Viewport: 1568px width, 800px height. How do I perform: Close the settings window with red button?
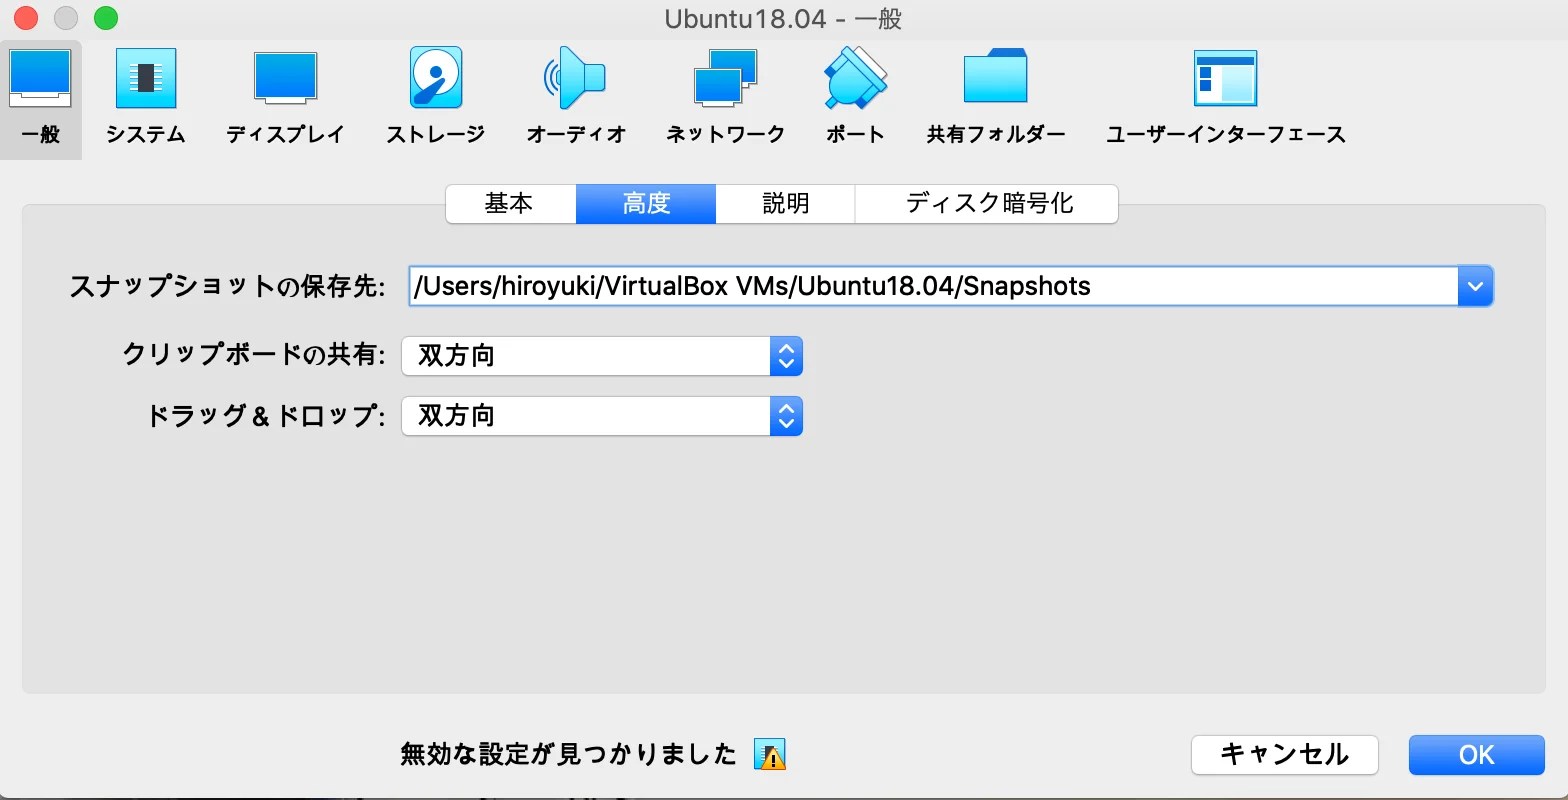[25, 18]
